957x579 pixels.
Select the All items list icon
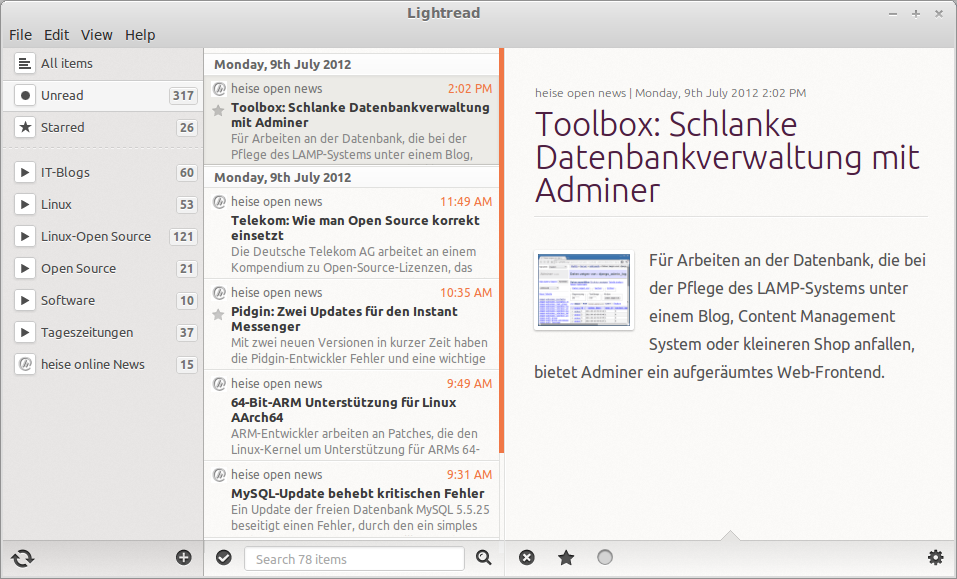pos(25,63)
